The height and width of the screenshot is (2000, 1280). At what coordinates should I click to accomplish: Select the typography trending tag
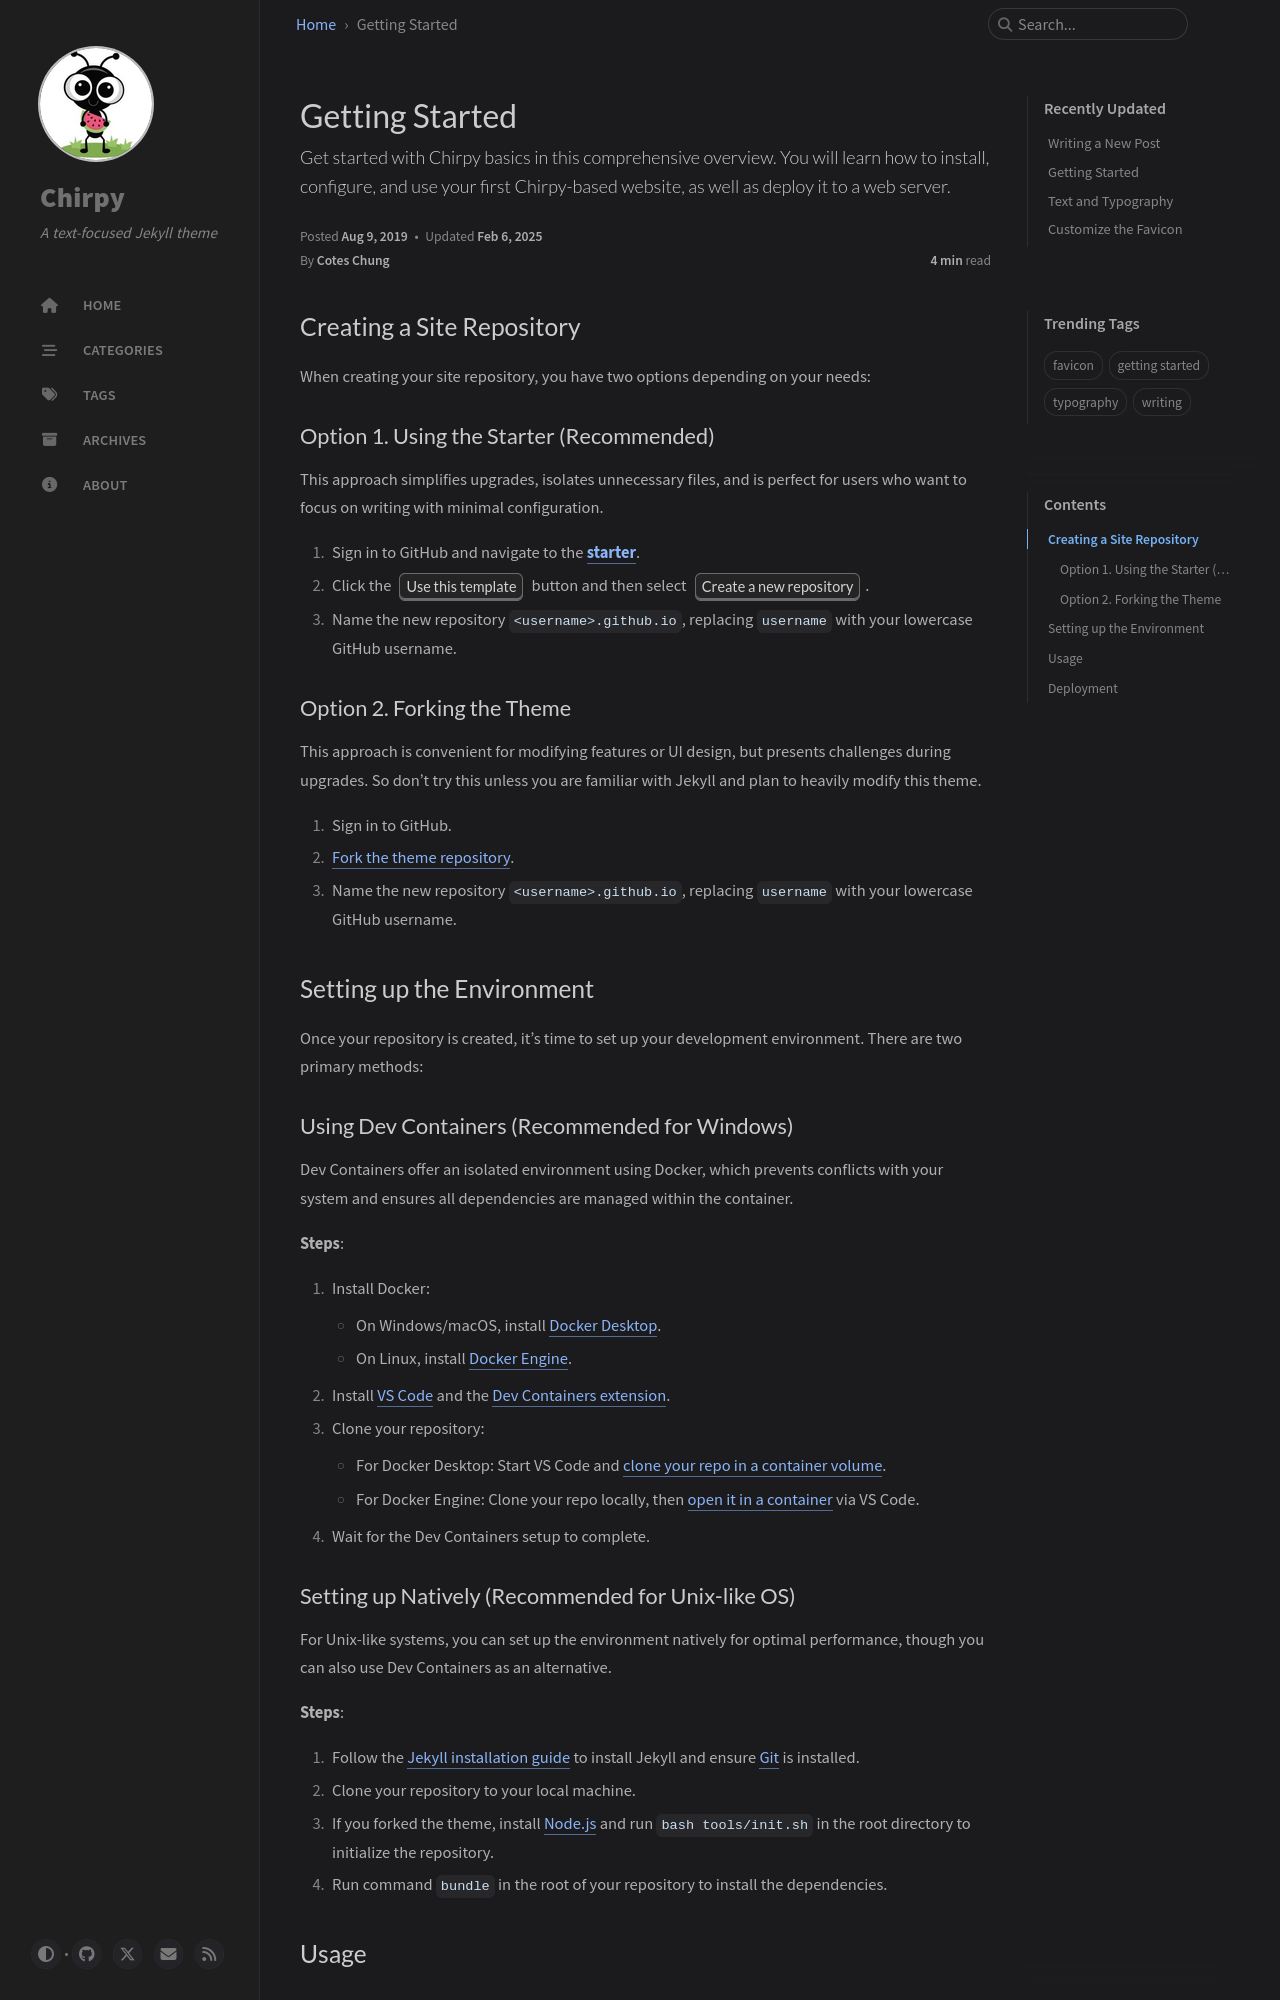click(1085, 402)
